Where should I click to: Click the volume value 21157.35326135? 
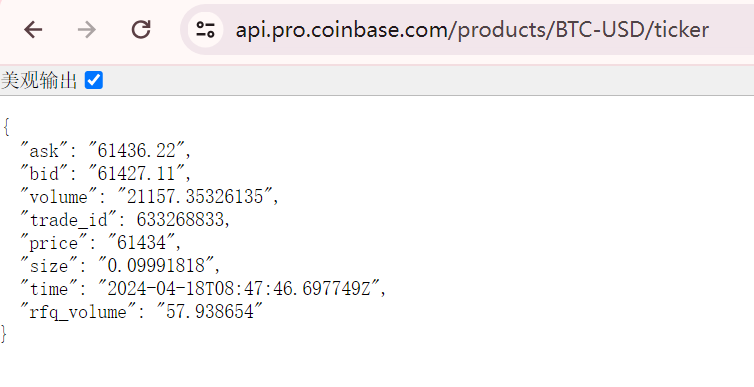click(x=195, y=196)
